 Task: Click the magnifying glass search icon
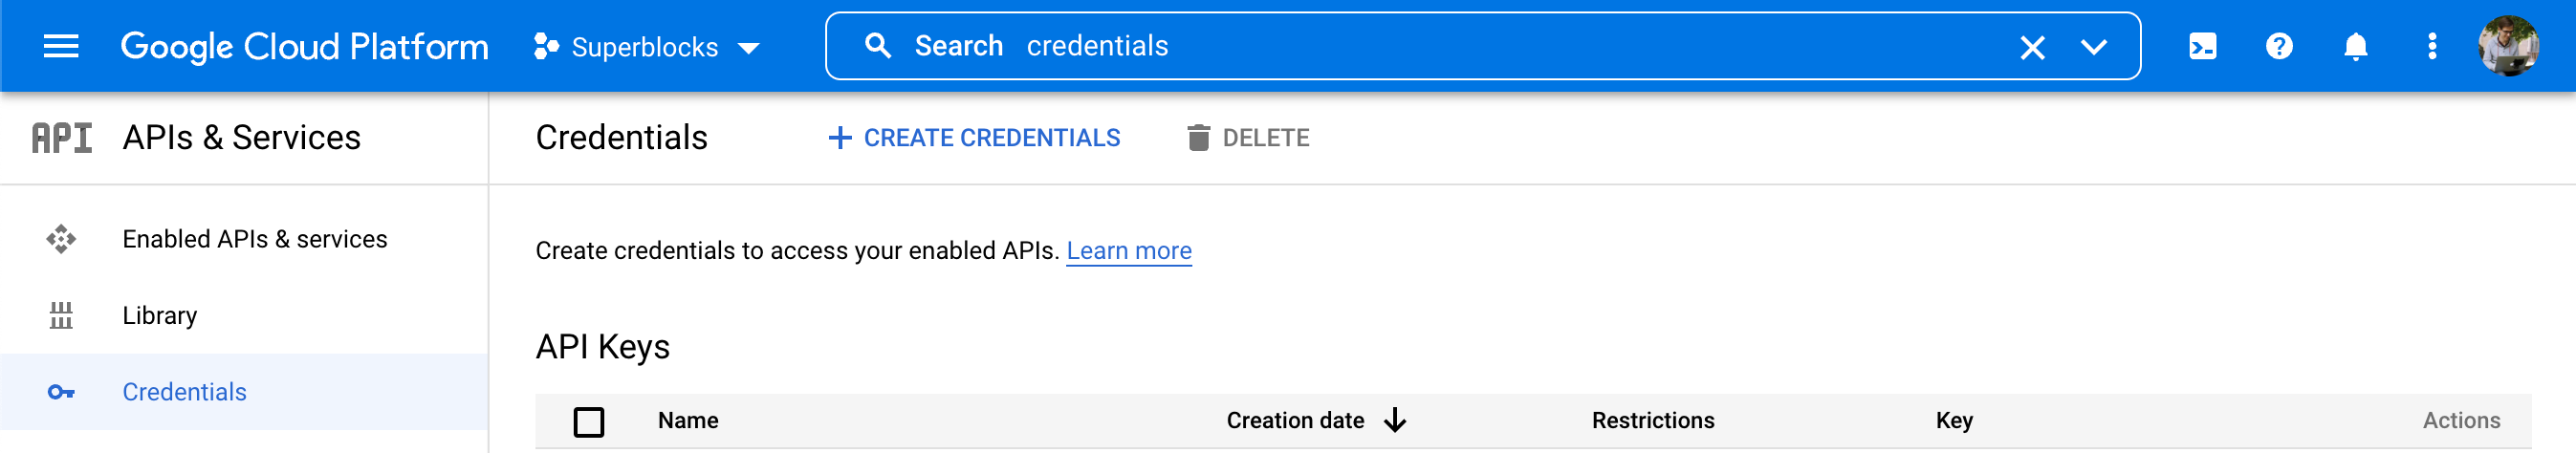[x=877, y=46]
